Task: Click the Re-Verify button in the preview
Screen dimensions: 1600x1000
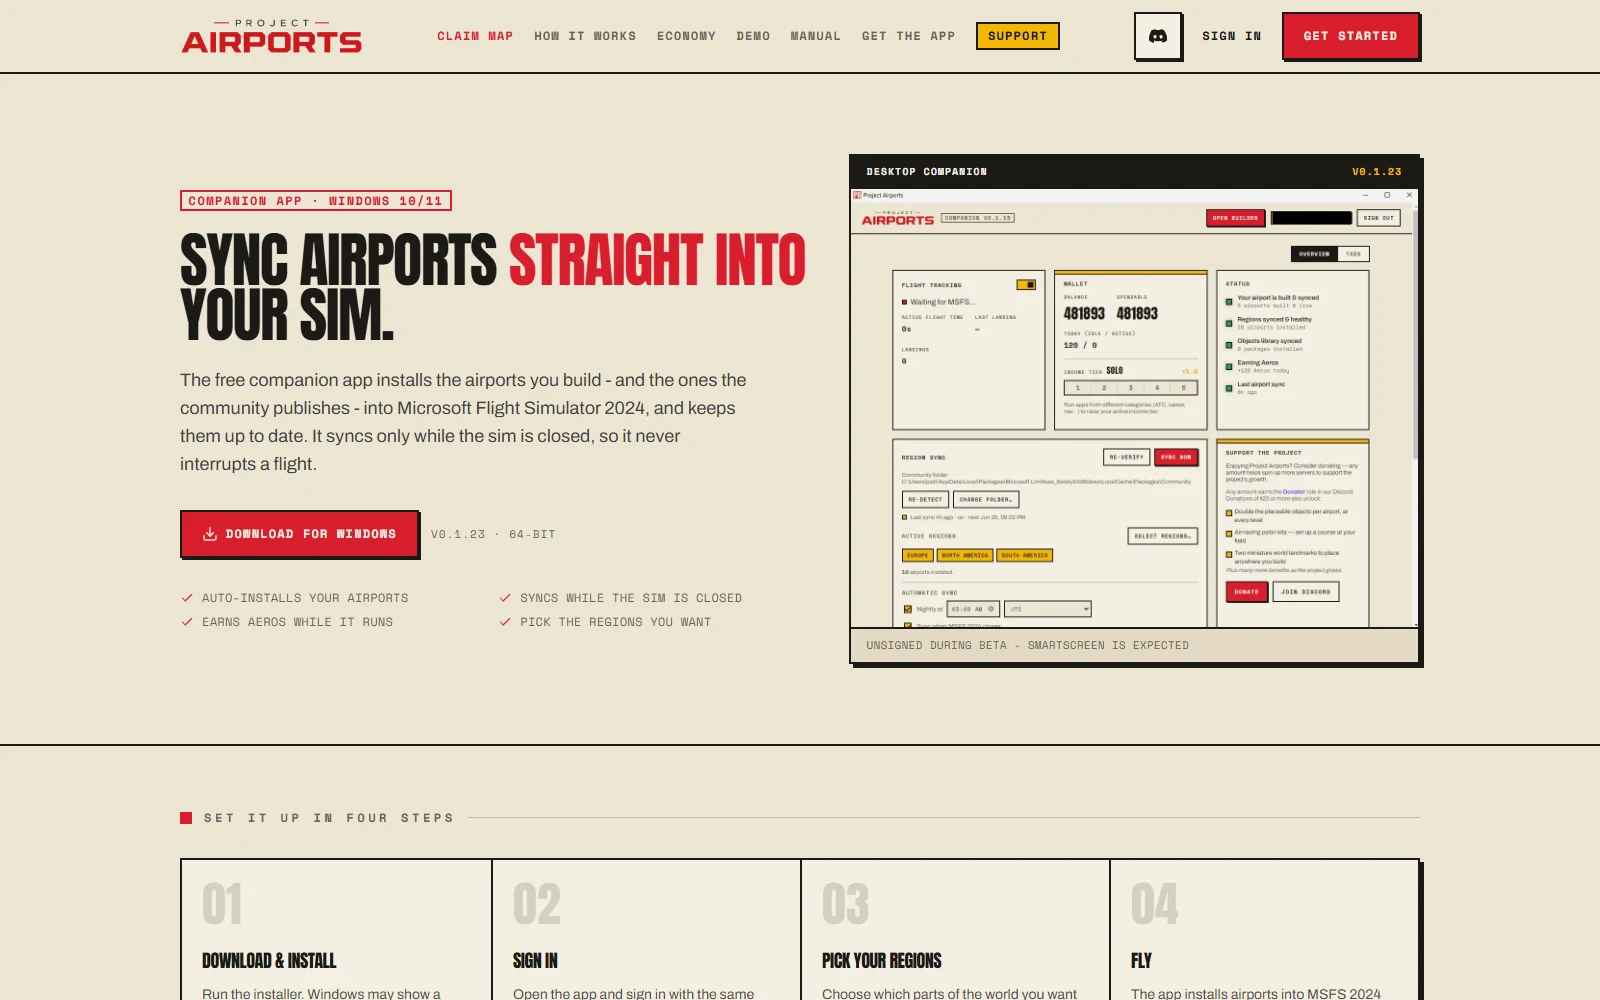Action: 1127,457
